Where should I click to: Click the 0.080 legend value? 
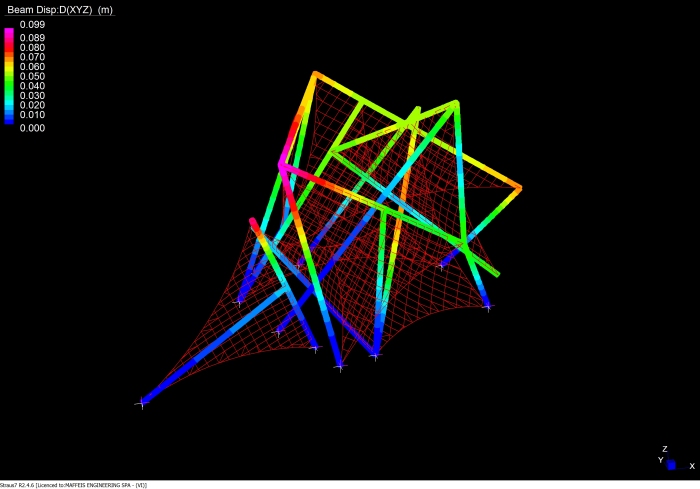click(x=32, y=47)
